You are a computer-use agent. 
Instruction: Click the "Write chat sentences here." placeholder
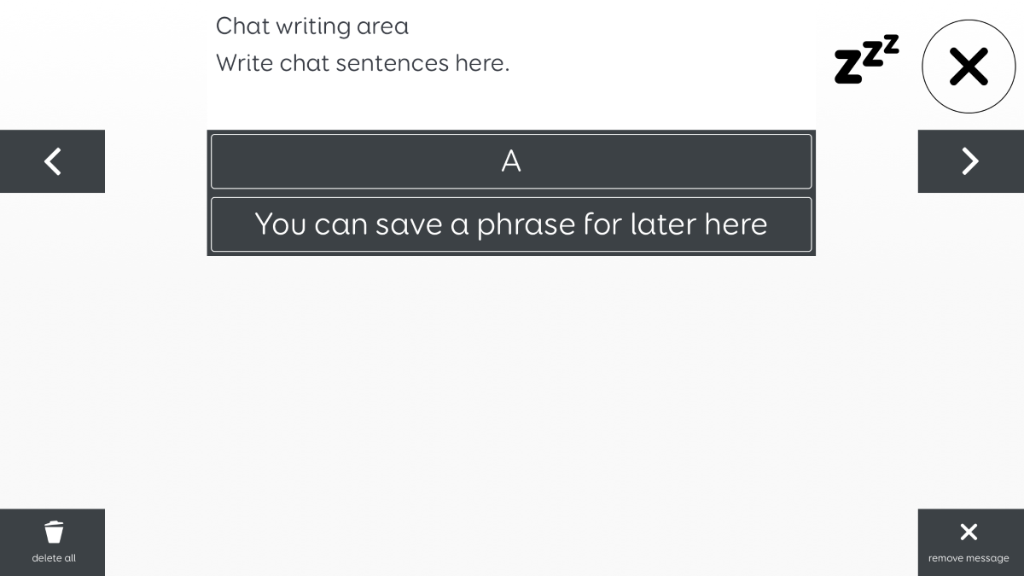tap(362, 63)
